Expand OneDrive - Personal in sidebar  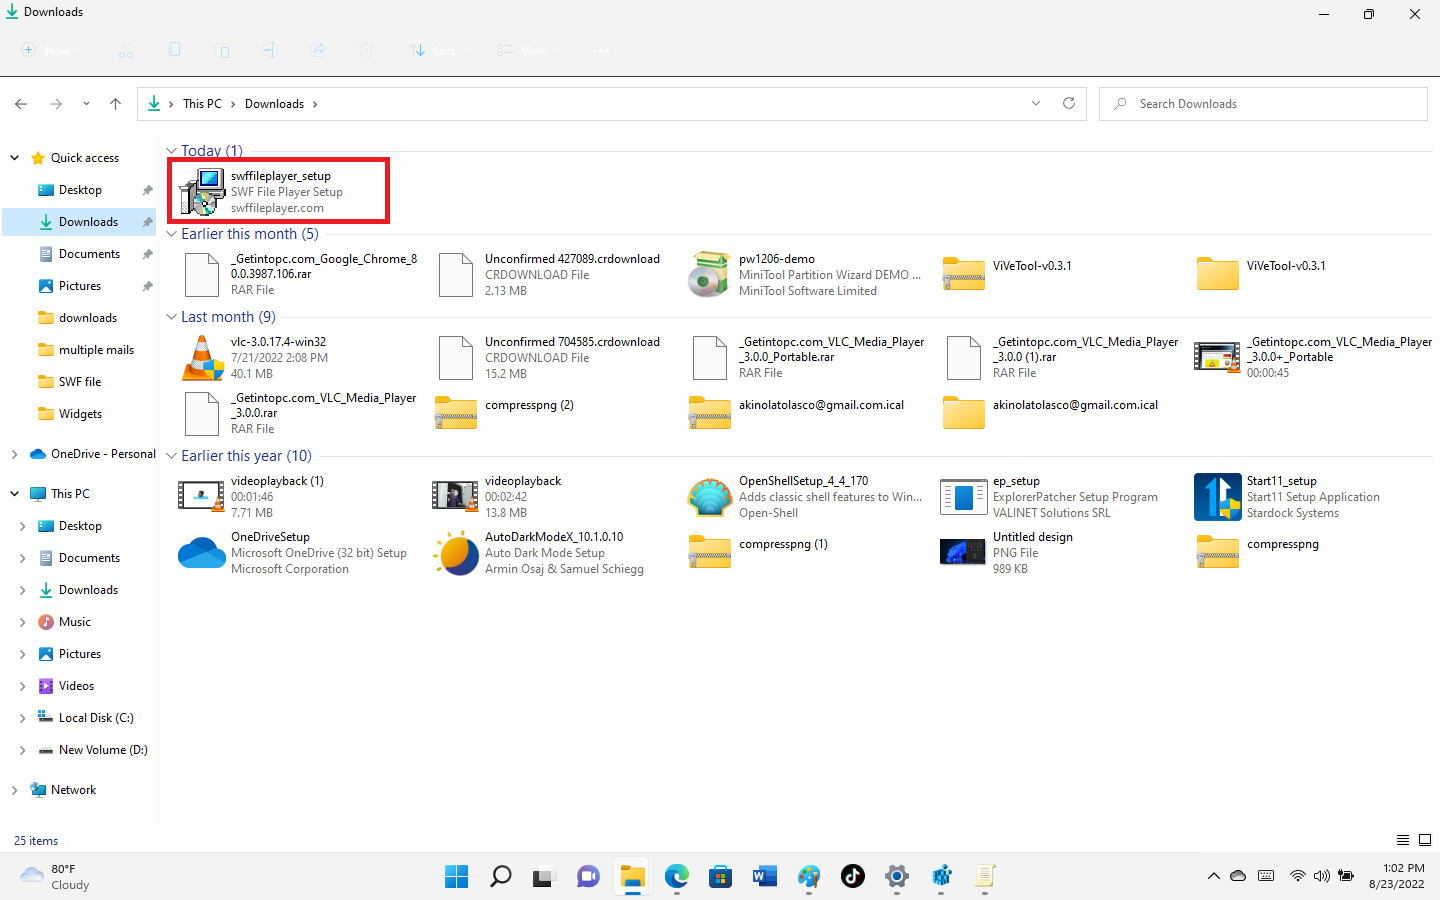pos(15,454)
